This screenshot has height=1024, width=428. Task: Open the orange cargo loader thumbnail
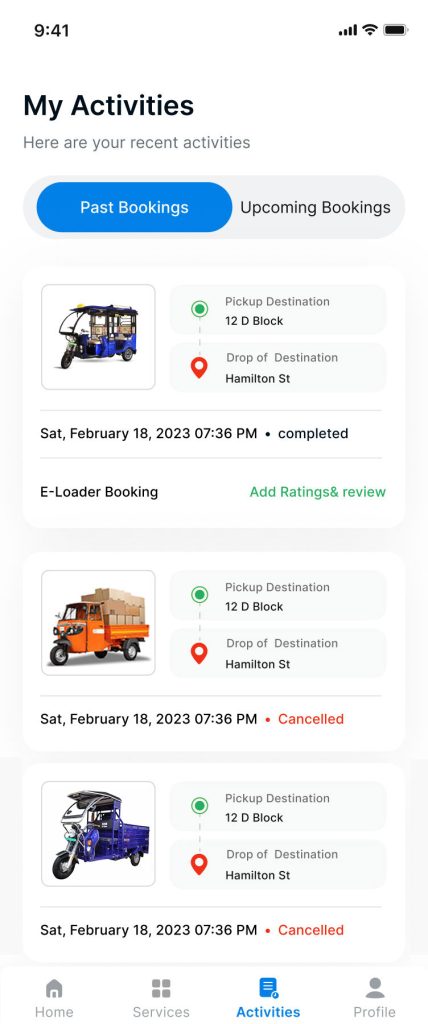pos(98,622)
